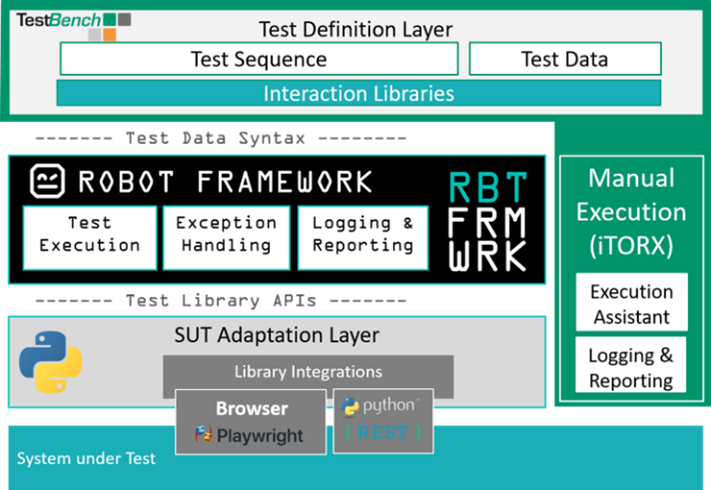Click the ROBOT FRAMEWORK heading text

point(225,182)
